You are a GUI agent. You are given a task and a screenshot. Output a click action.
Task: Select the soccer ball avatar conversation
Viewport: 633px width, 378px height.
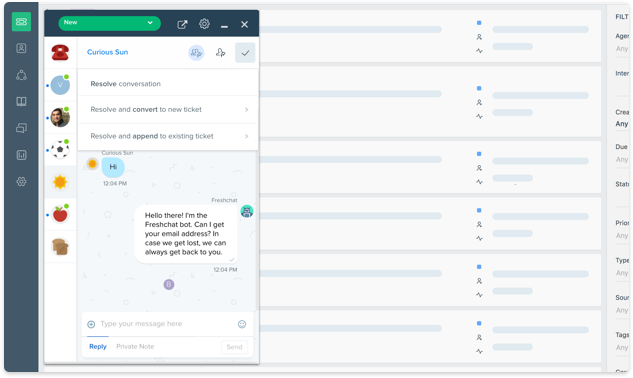[60, 149]
